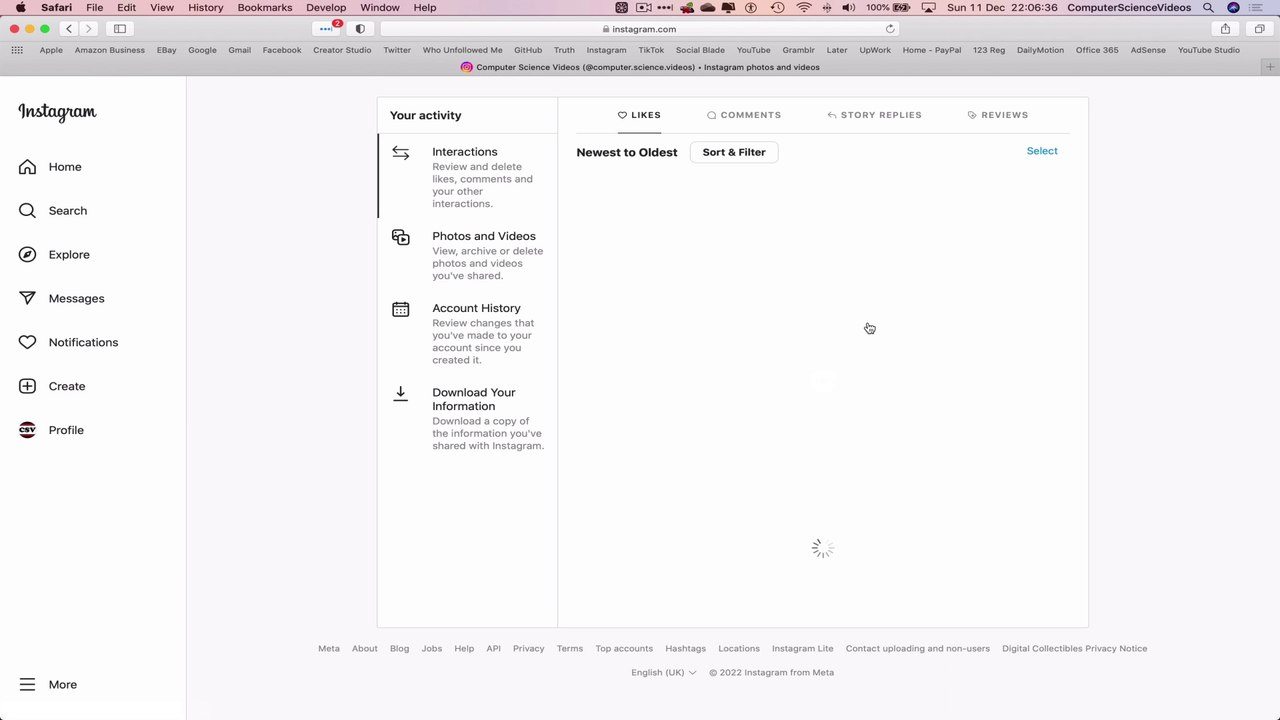Viewport: 1280px width, 720px height.
Task: Open Top accounts footer link
Action: click(x=624, y=649)
